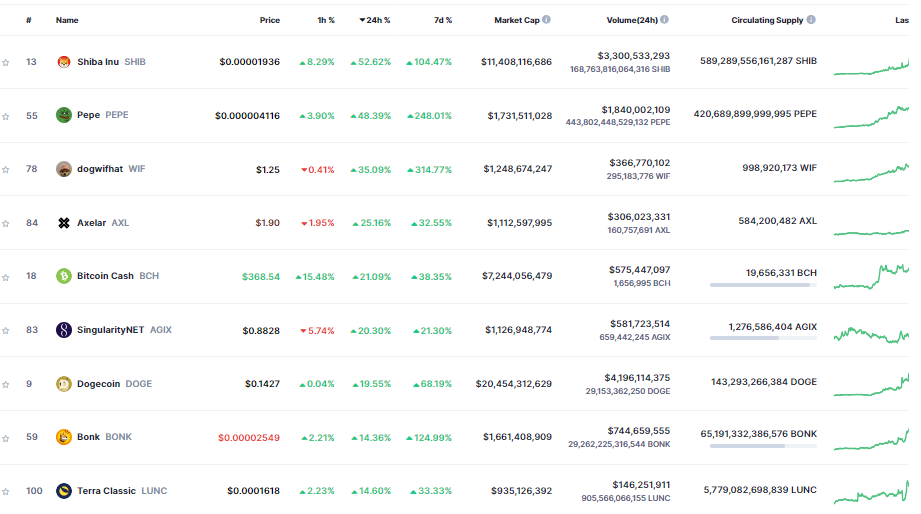The width and height of the screenshot is (921, 514).
Task: Click the Dogecoin logo
Action: (63, 384)
